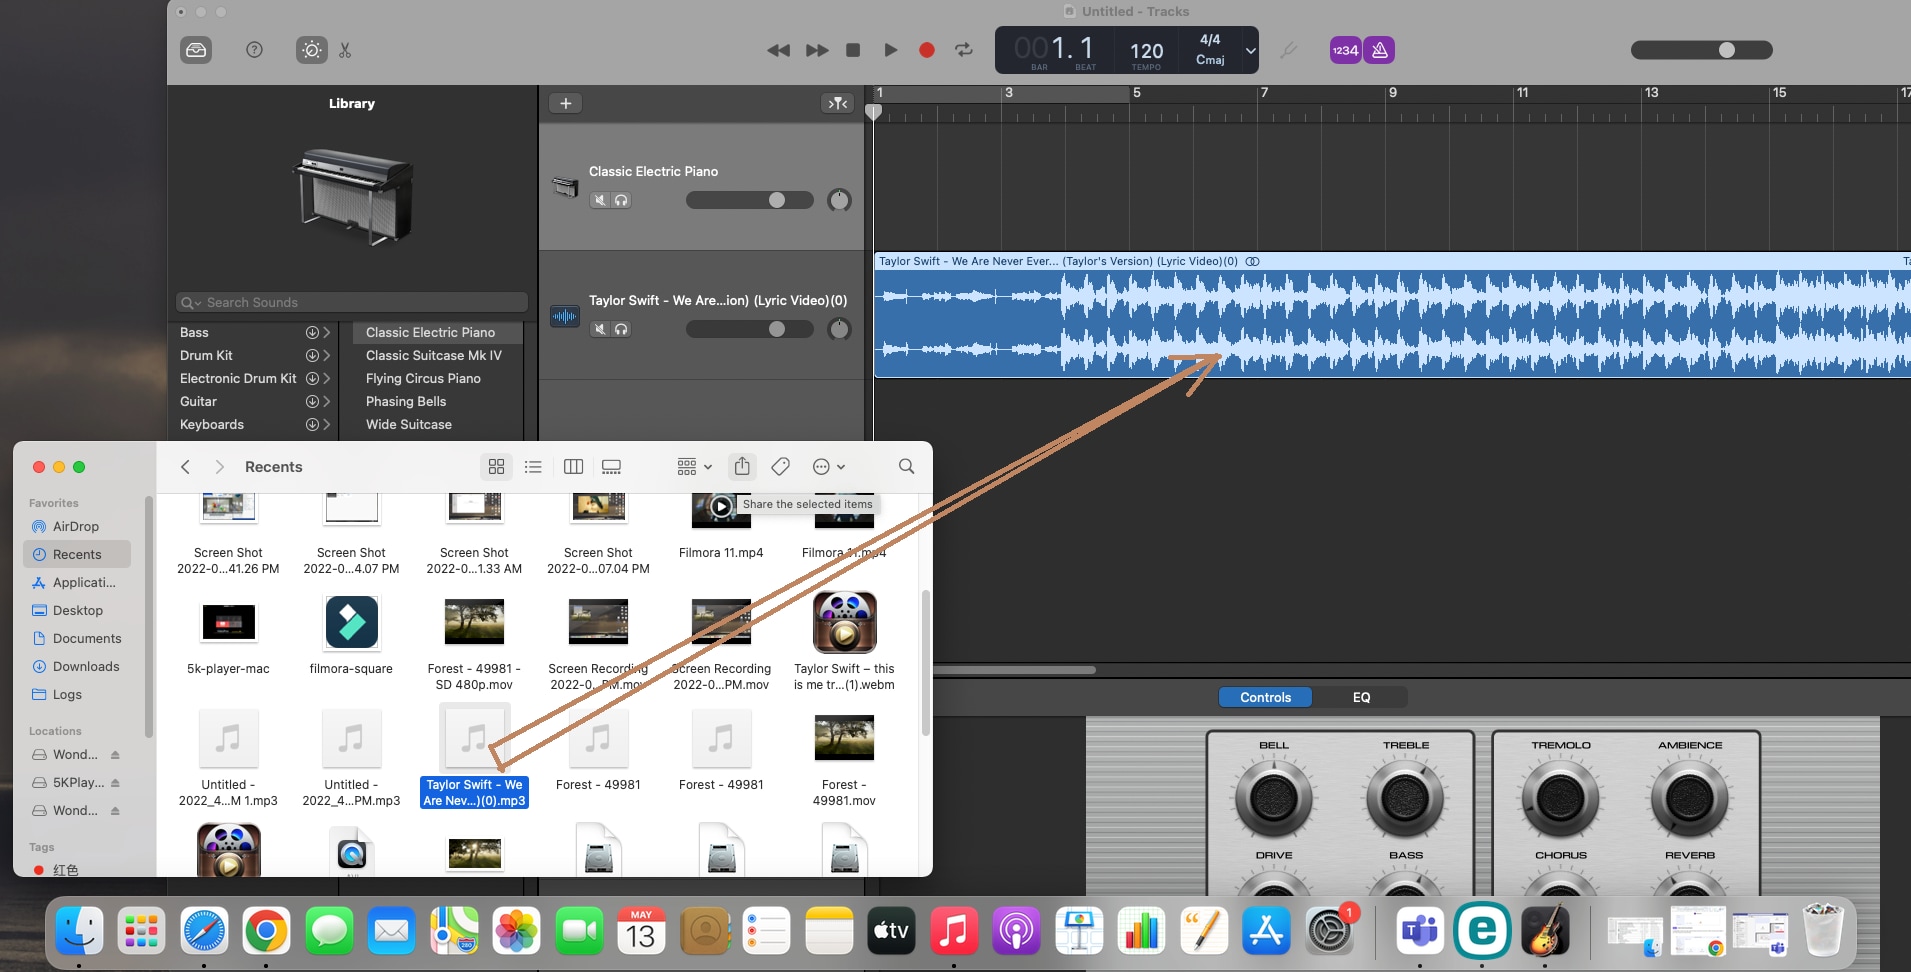Select the Wide Suitcase patch

coord(409,424)
